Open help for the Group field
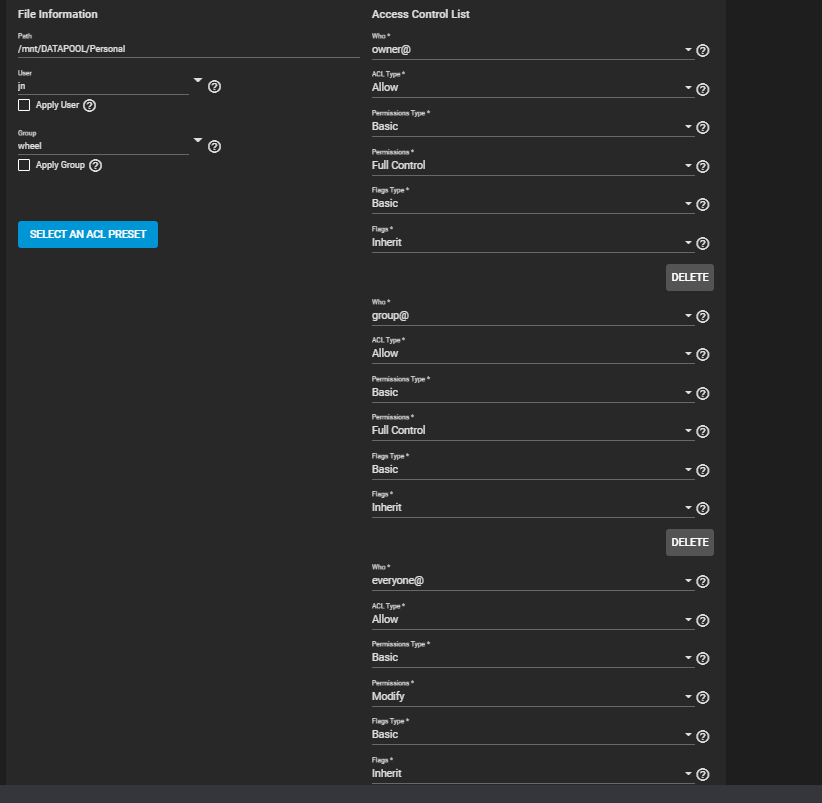822x803 pixels. coord(214,146)
